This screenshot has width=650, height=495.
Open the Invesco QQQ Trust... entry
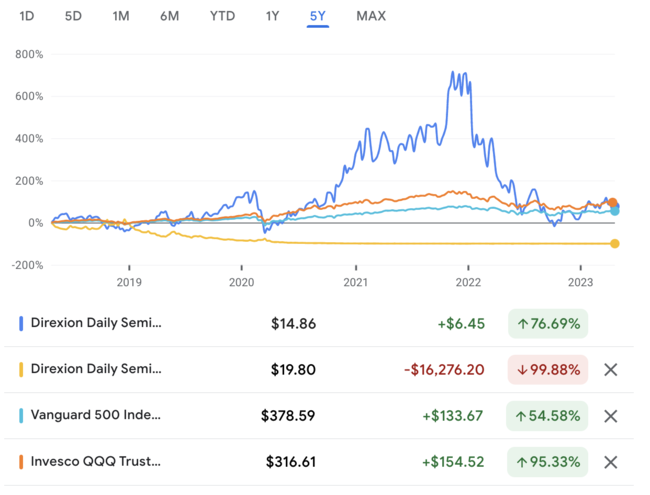point(96,461)
